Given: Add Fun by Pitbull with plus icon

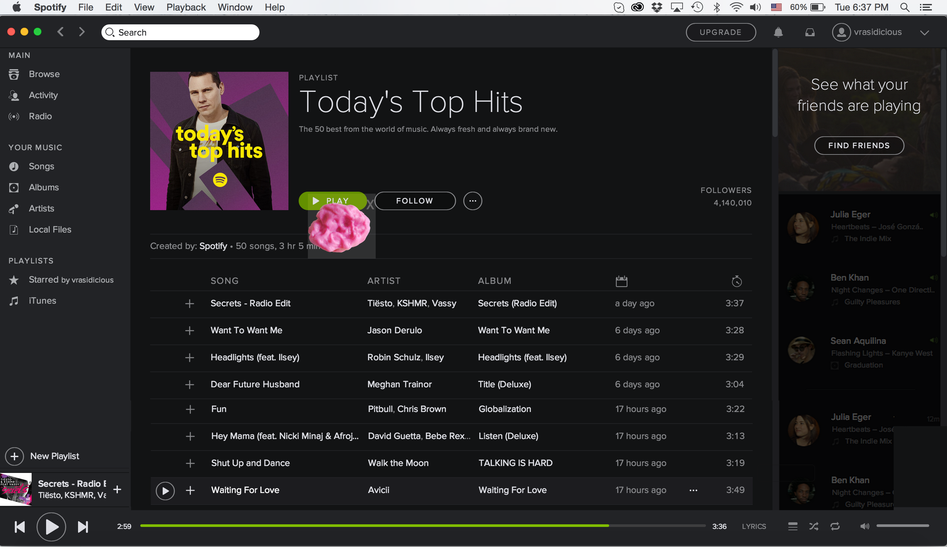Looking at the screenshot, I should (190, 409).
